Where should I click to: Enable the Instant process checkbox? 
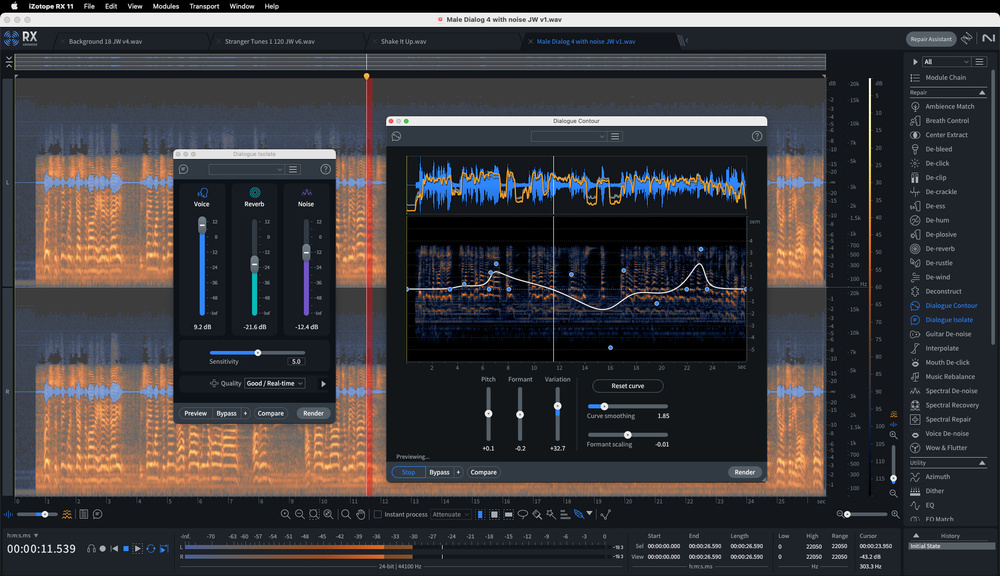378,514
